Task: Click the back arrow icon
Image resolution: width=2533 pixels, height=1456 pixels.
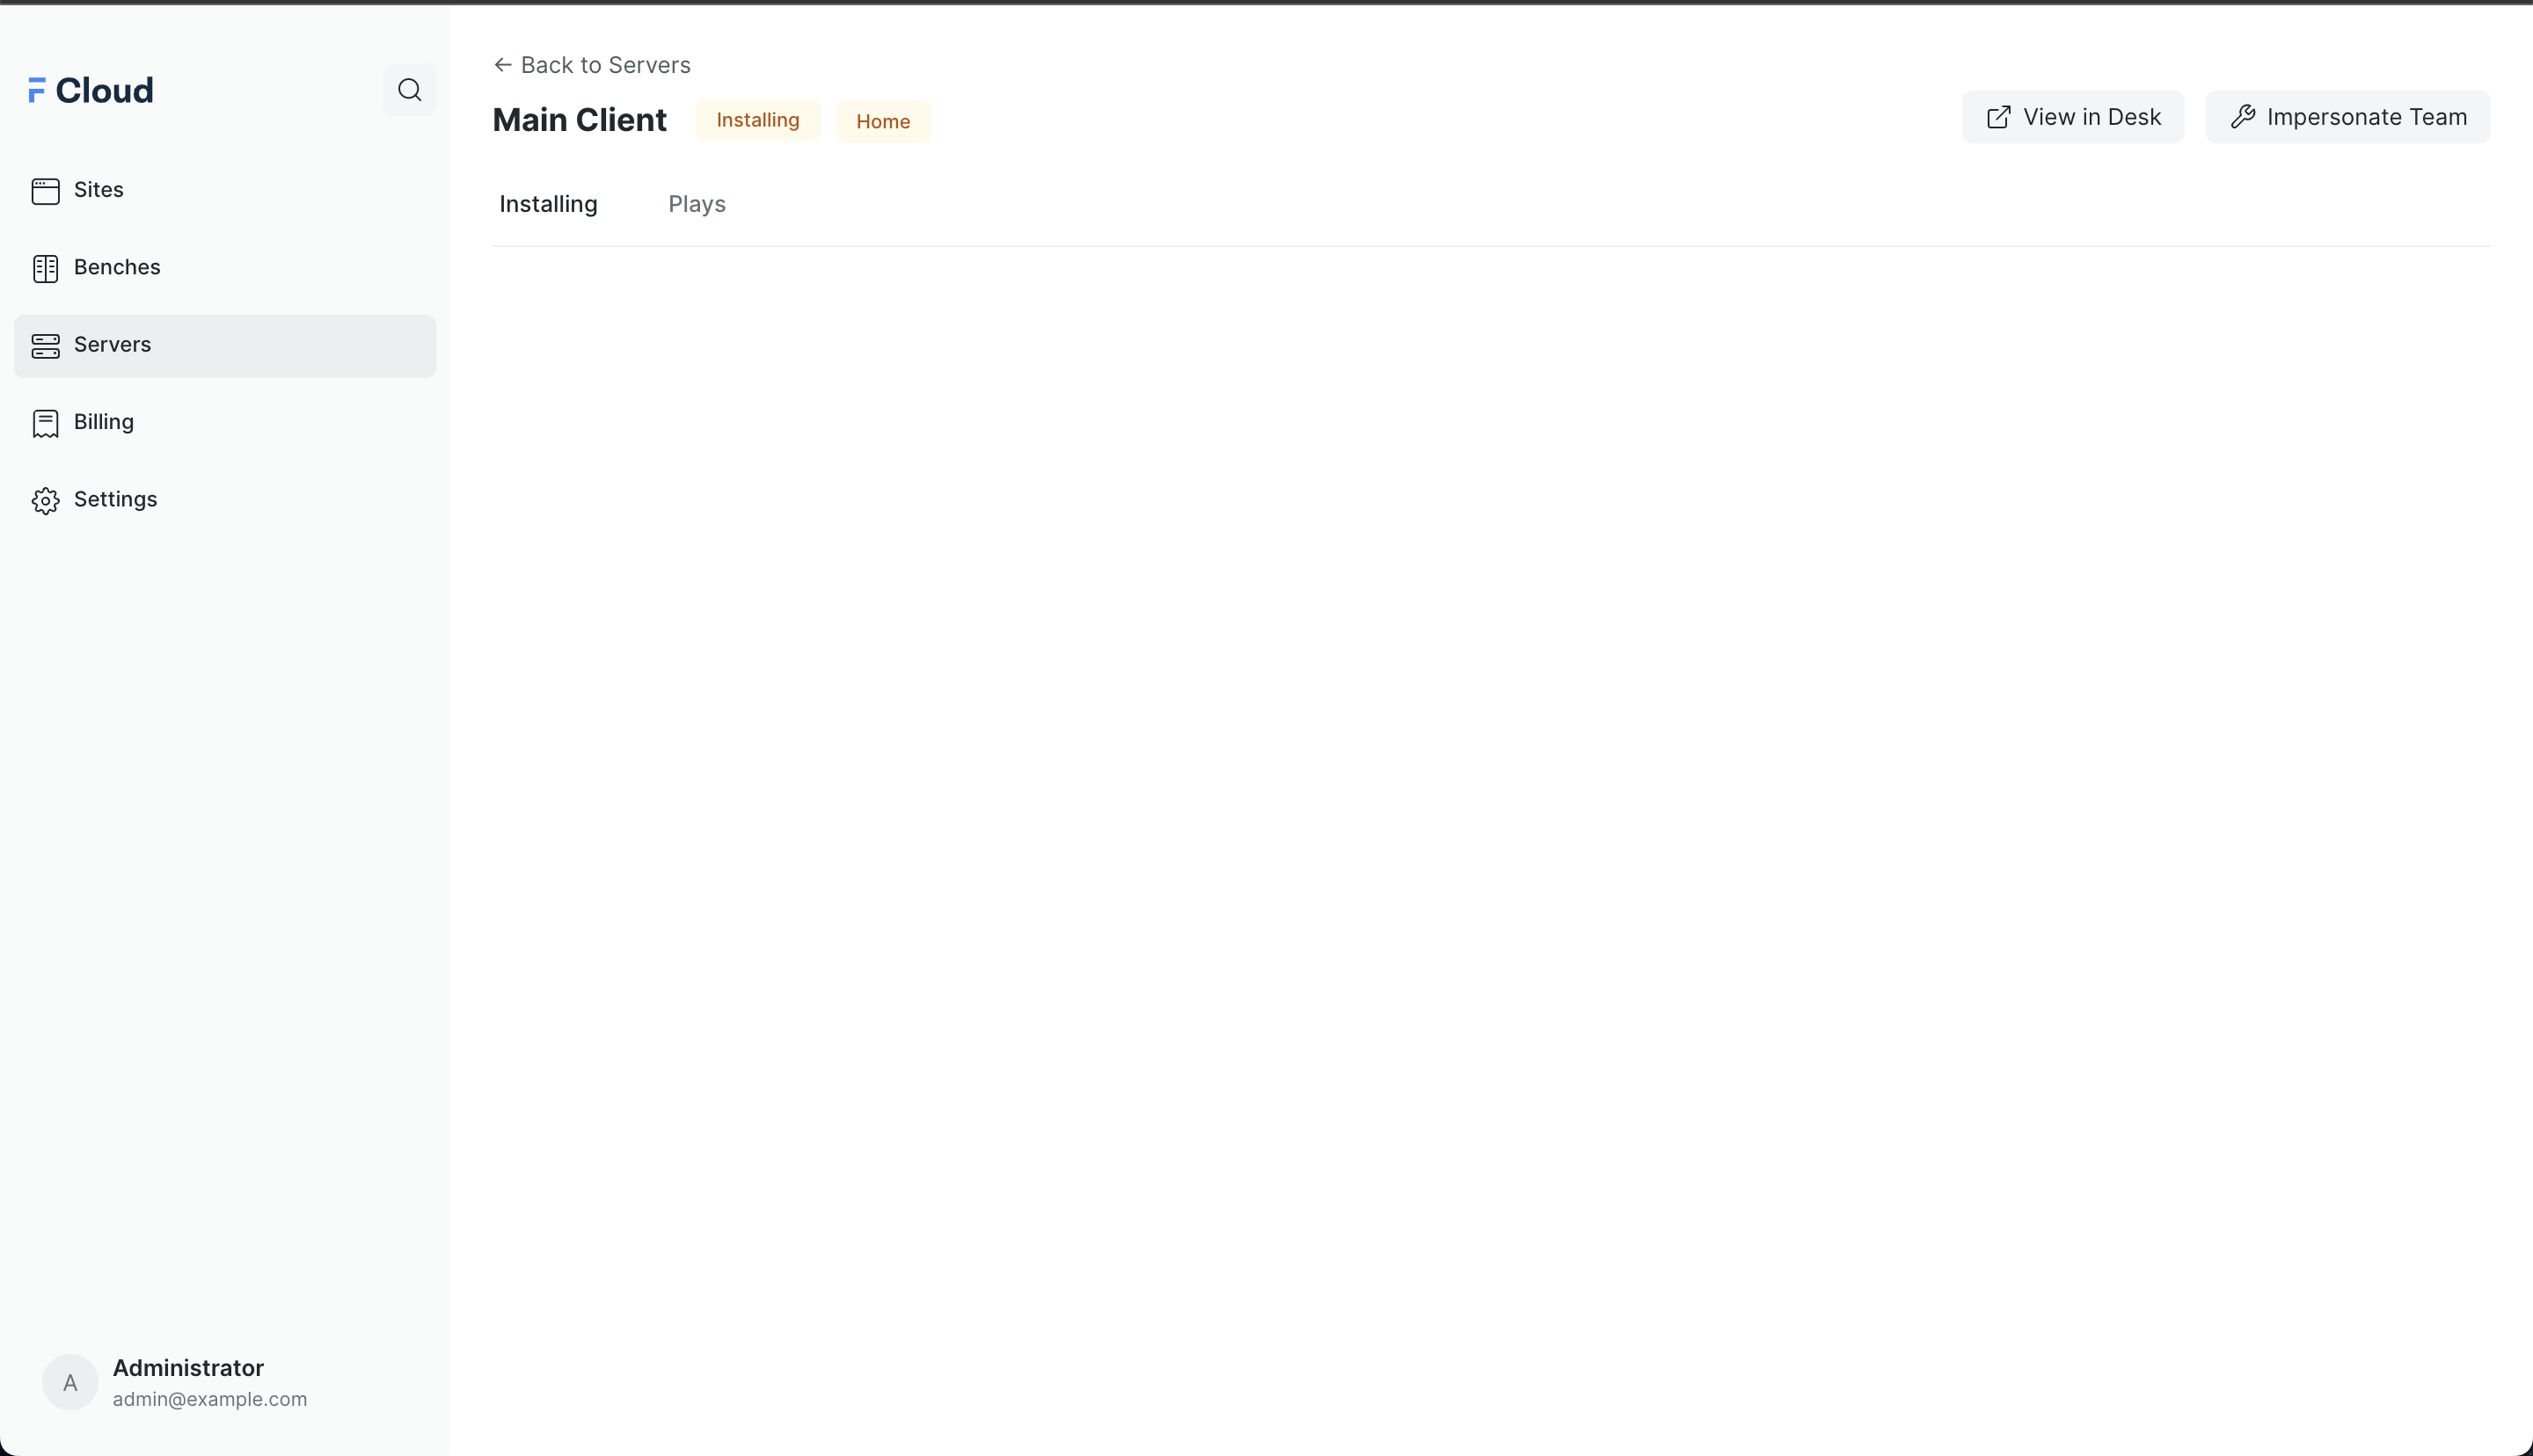Action: [503, 65]
